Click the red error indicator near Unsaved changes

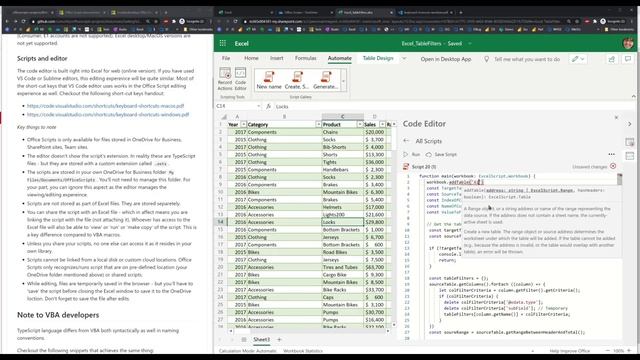(613, 166)
